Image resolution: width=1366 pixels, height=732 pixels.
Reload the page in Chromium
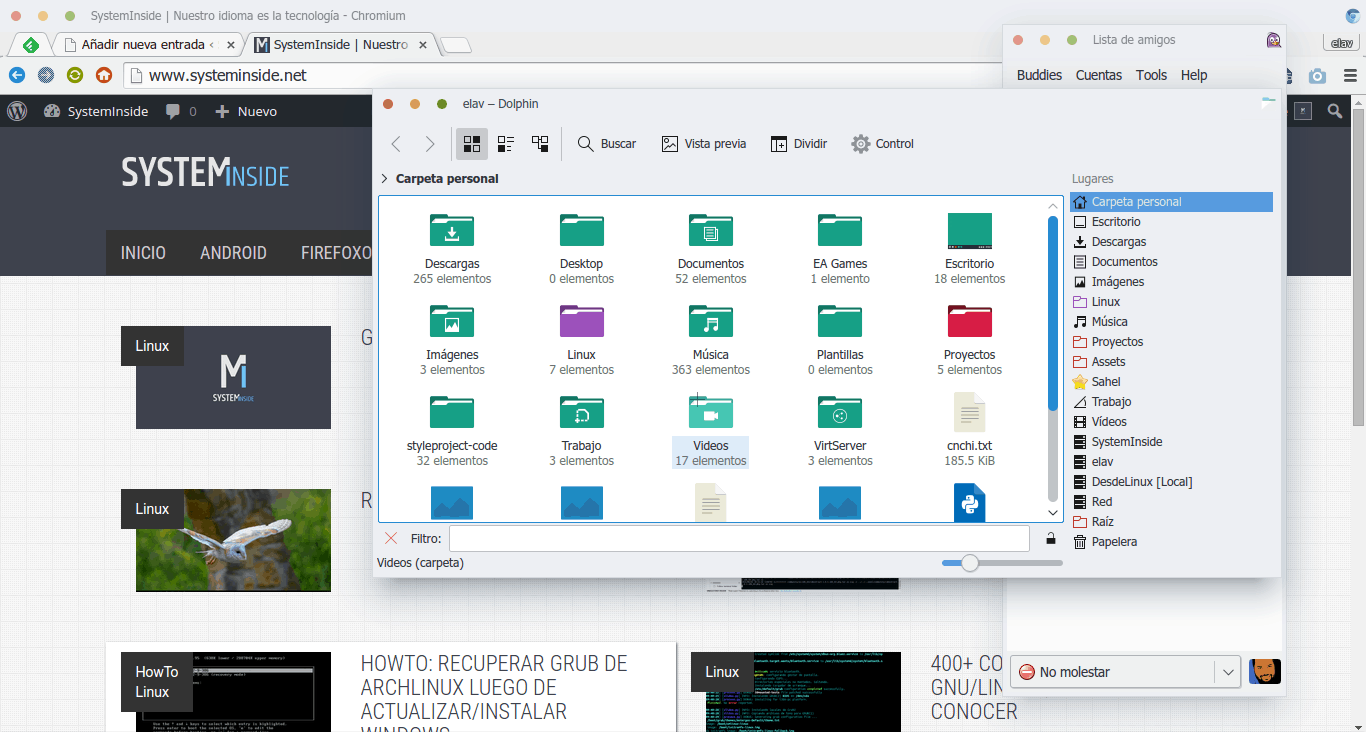pyautogui.click(x=75, y=75)
